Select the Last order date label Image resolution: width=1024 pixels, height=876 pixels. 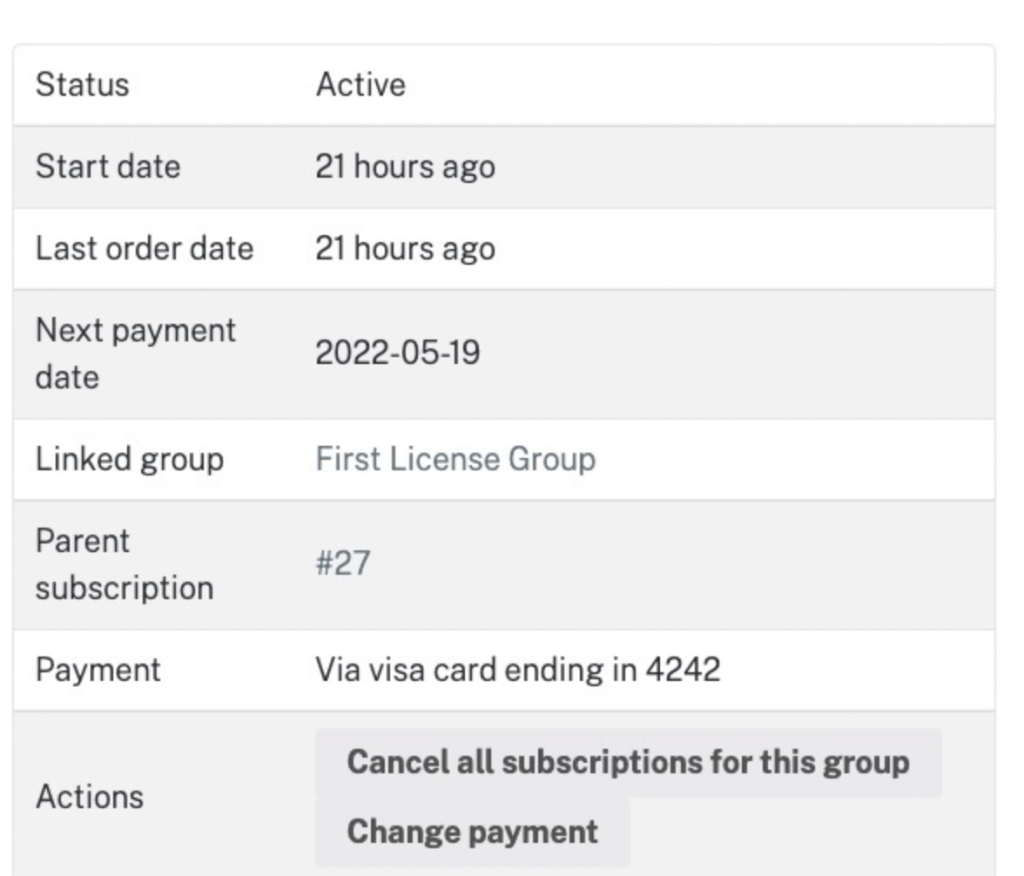tap(144, 248)
